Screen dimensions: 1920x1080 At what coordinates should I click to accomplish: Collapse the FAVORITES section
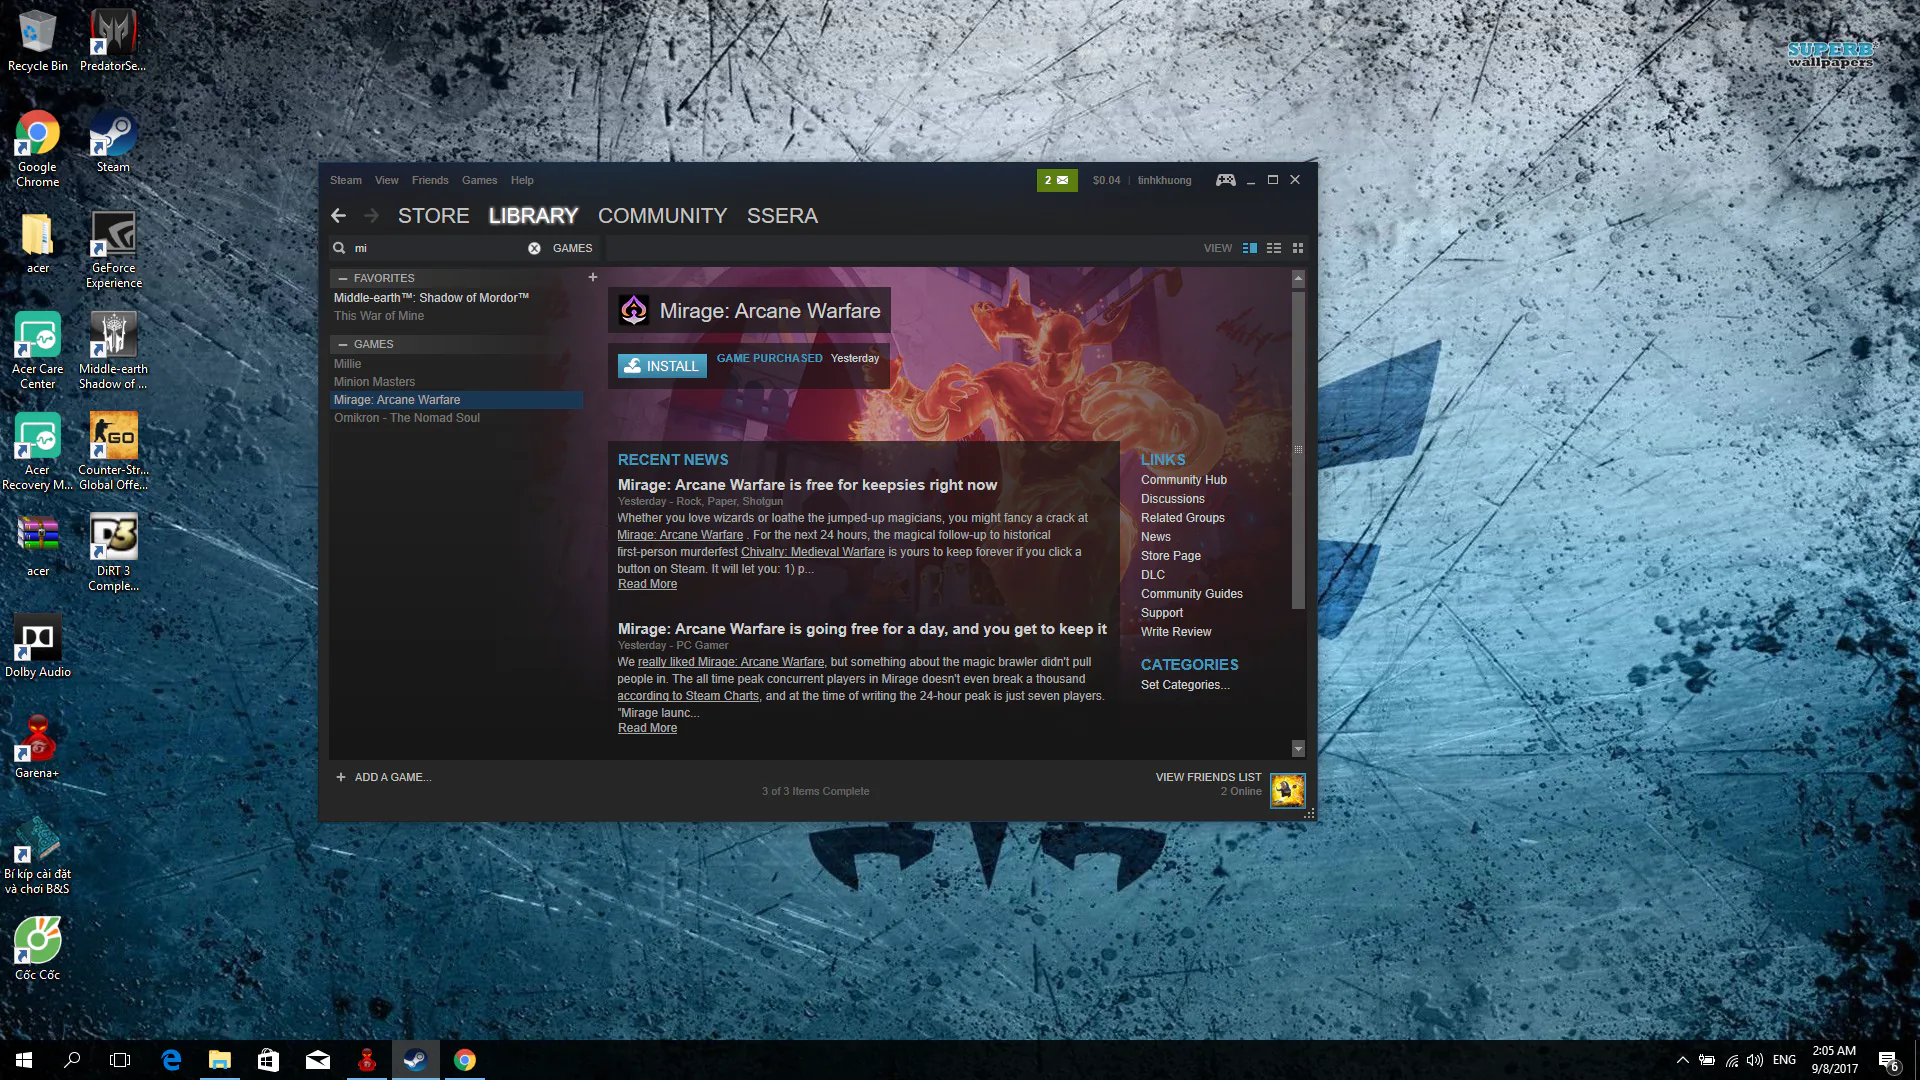click(x=343, y=278)
